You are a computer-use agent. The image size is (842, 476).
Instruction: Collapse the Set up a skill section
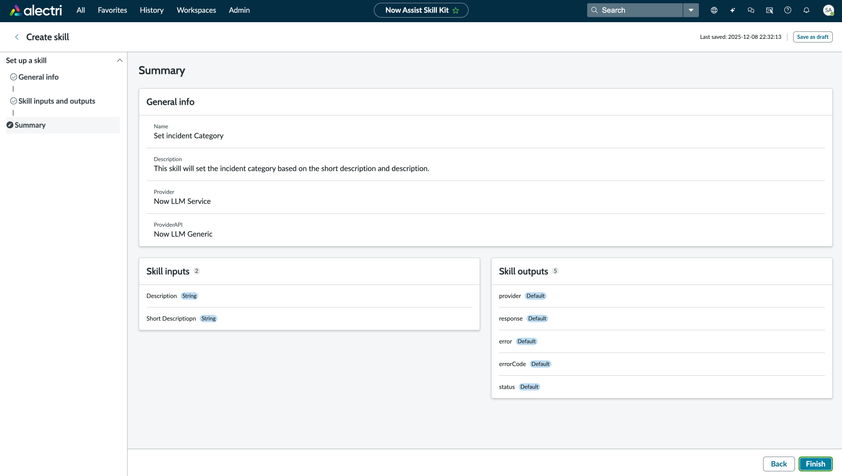(120, 60)
